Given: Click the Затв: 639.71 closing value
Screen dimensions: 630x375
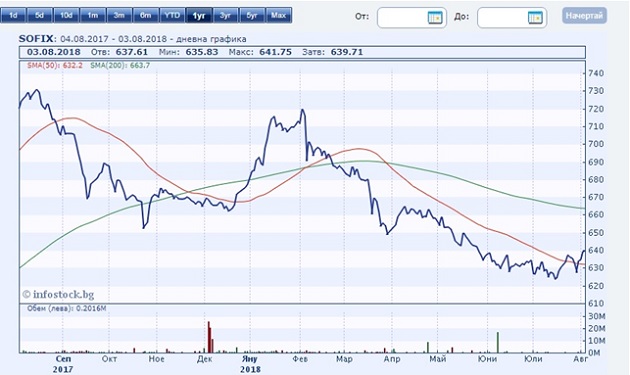Looking at the screenshot, I should click(x=332, y=52).
